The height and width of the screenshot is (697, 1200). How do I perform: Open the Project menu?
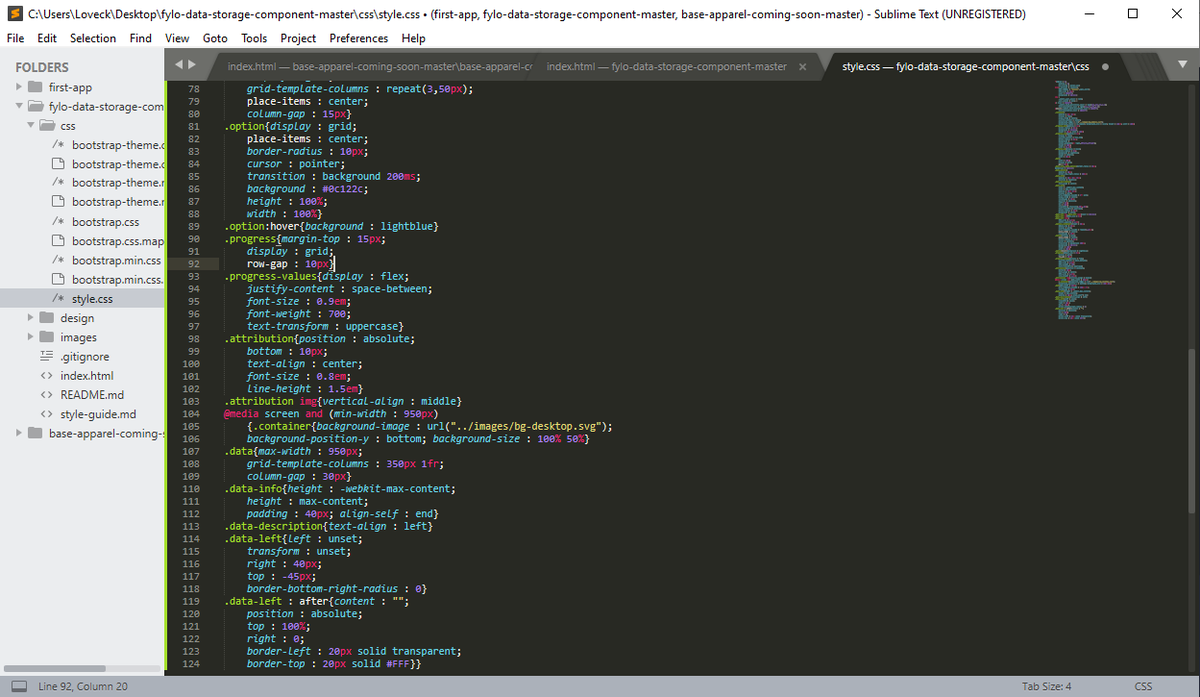298,38
